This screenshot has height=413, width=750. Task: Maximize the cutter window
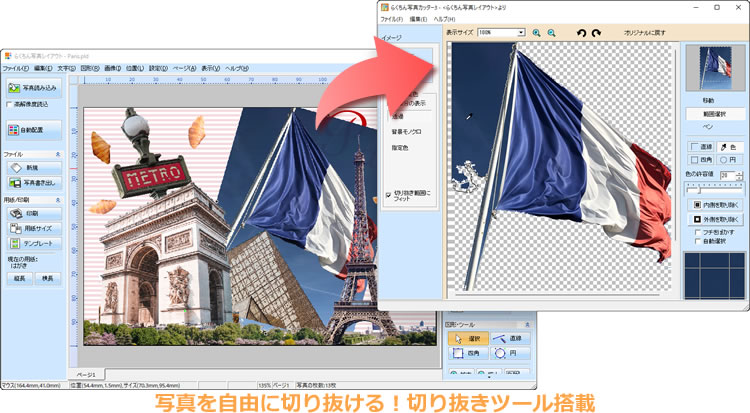coord(717,7)
